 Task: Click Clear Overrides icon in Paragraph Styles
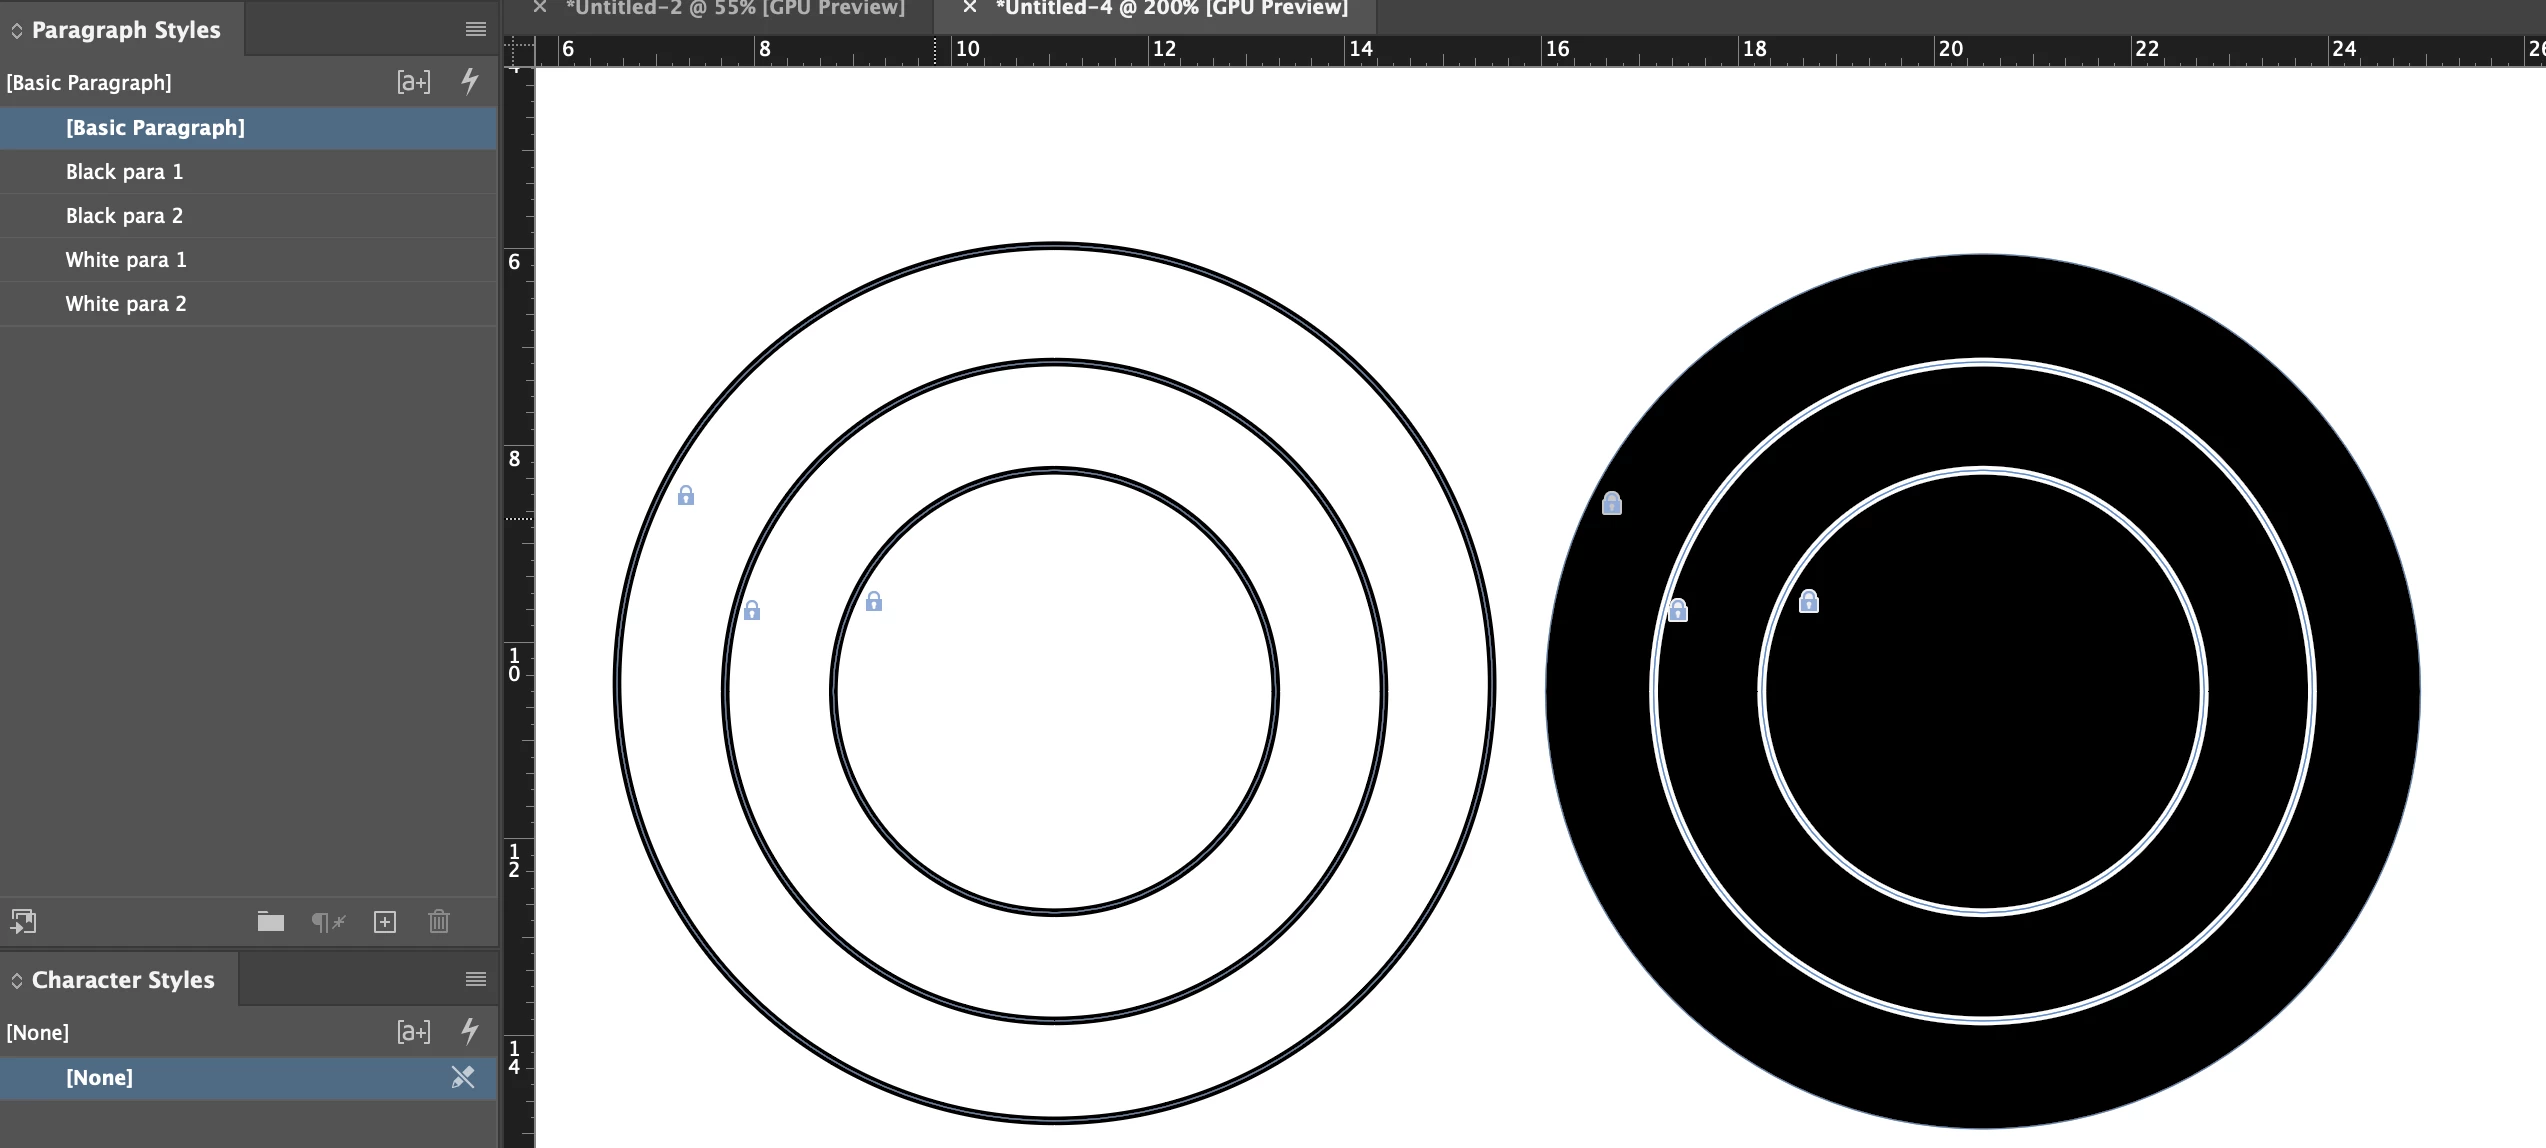click(x=328, y=922)
